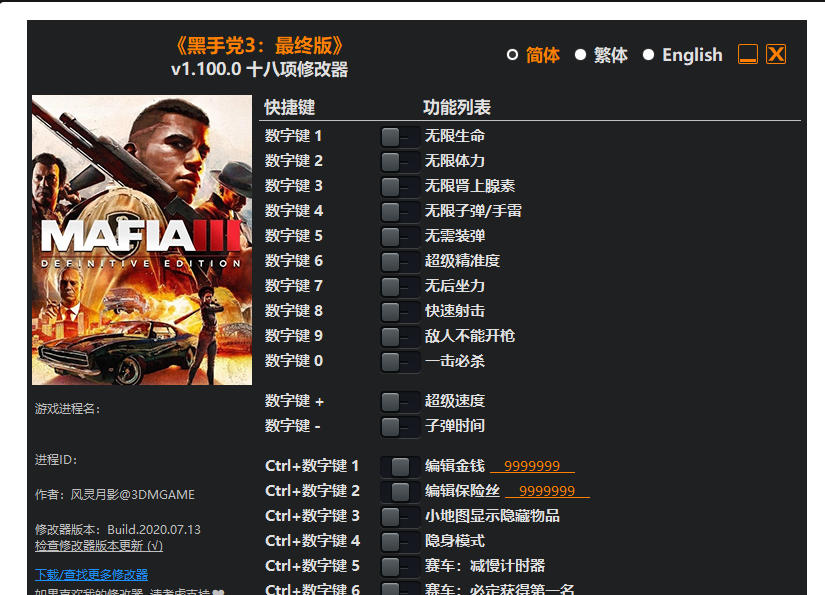The image size is (825, 595).
Task: Edit the fuse value field 9999999
Action: pos(547,491)
